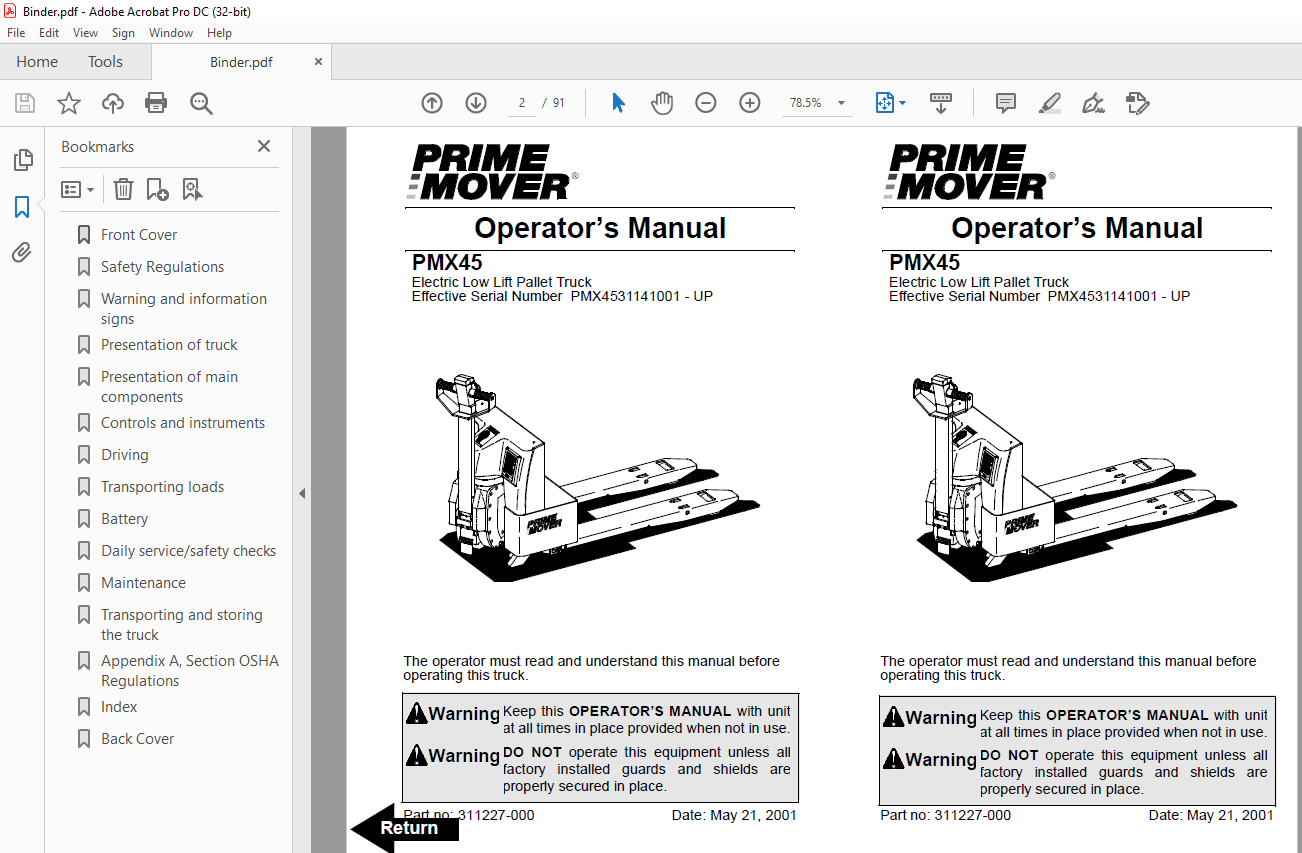Collapse the navigation pane arrow

pos(302,493)
